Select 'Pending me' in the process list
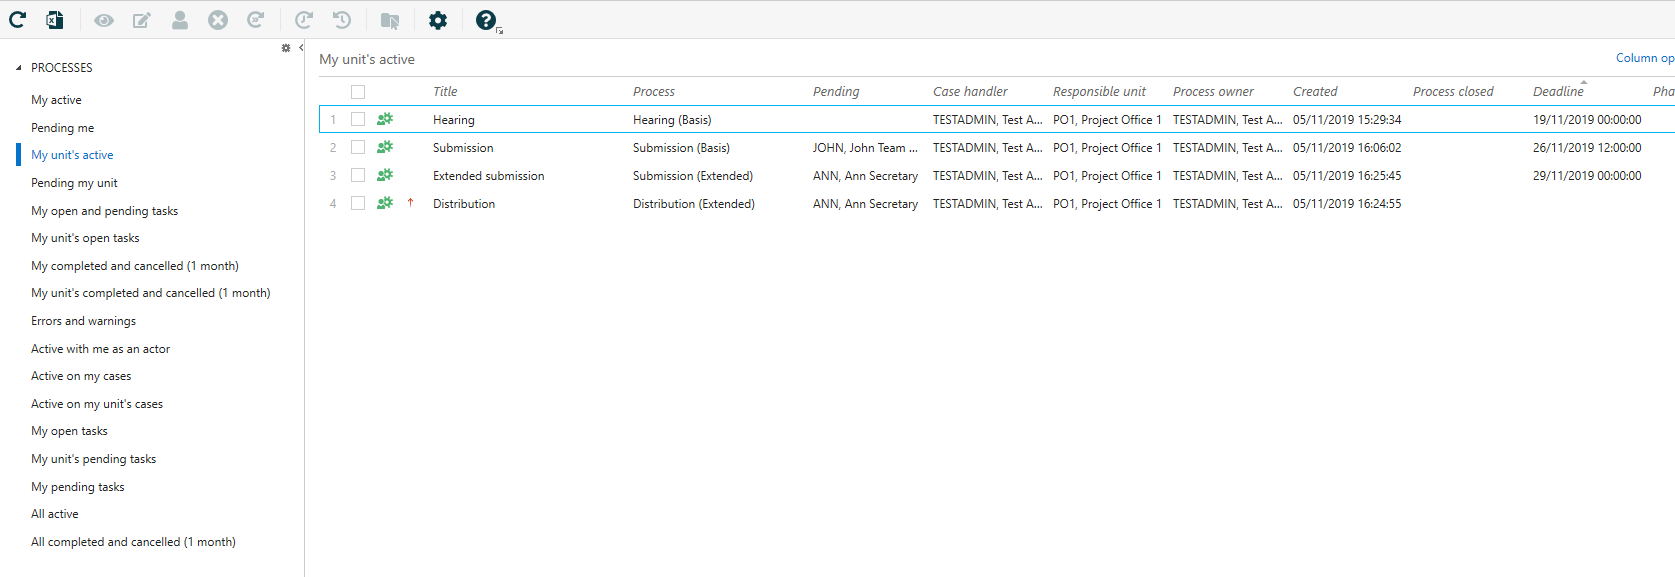Screen dimensions: 1675x577 tap(62, 128)
